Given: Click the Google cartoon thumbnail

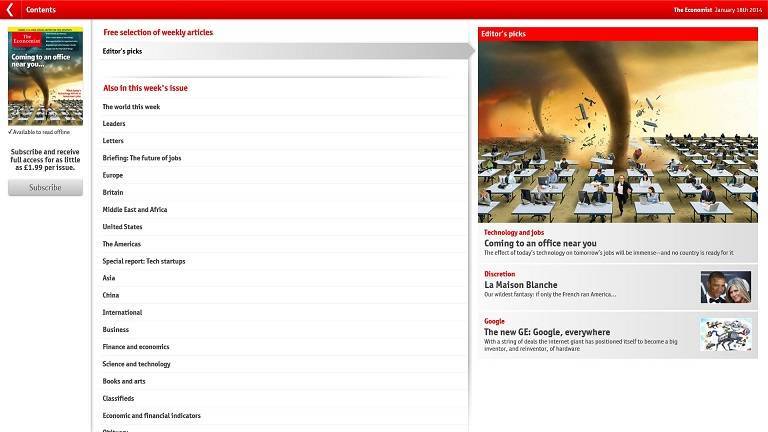Looking at the screenshot, I should click(x=725, y=335).
